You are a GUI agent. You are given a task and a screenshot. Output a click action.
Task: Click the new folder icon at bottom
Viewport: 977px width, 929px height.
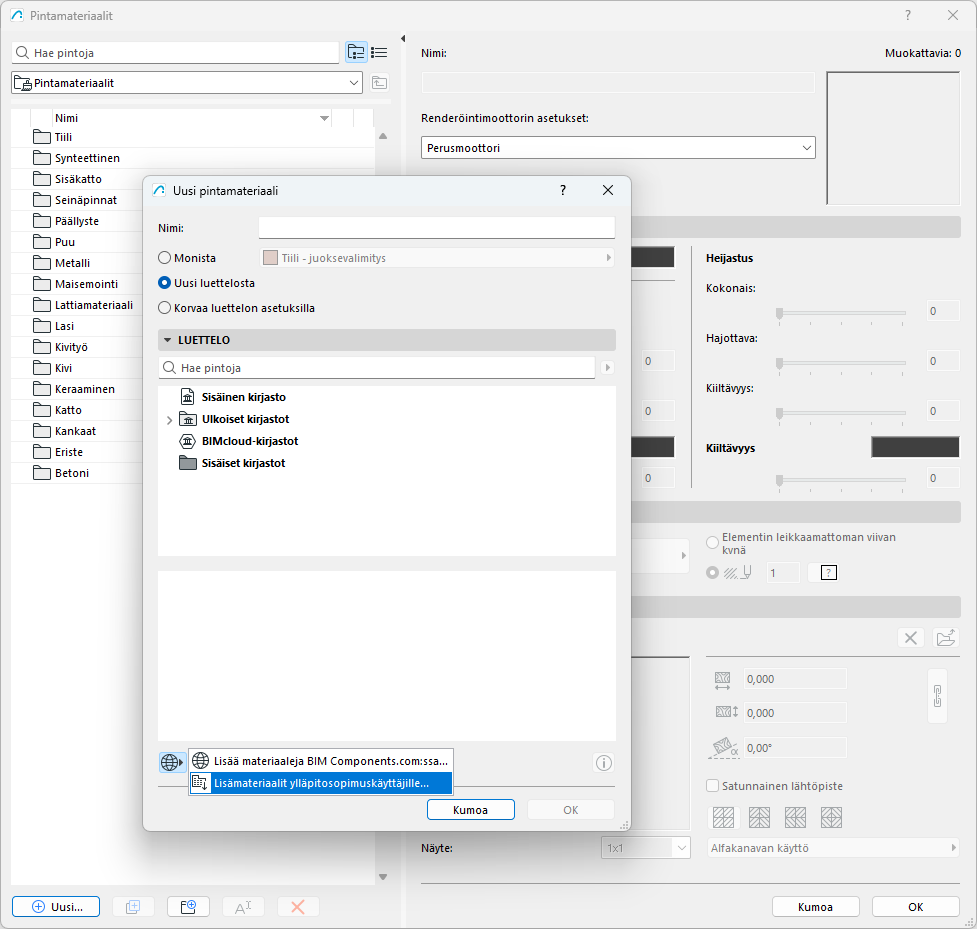point(188,907)
